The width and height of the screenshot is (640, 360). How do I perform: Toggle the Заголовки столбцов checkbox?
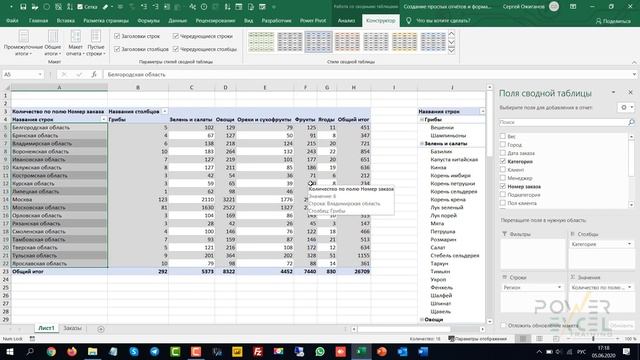tap(117, 49)
